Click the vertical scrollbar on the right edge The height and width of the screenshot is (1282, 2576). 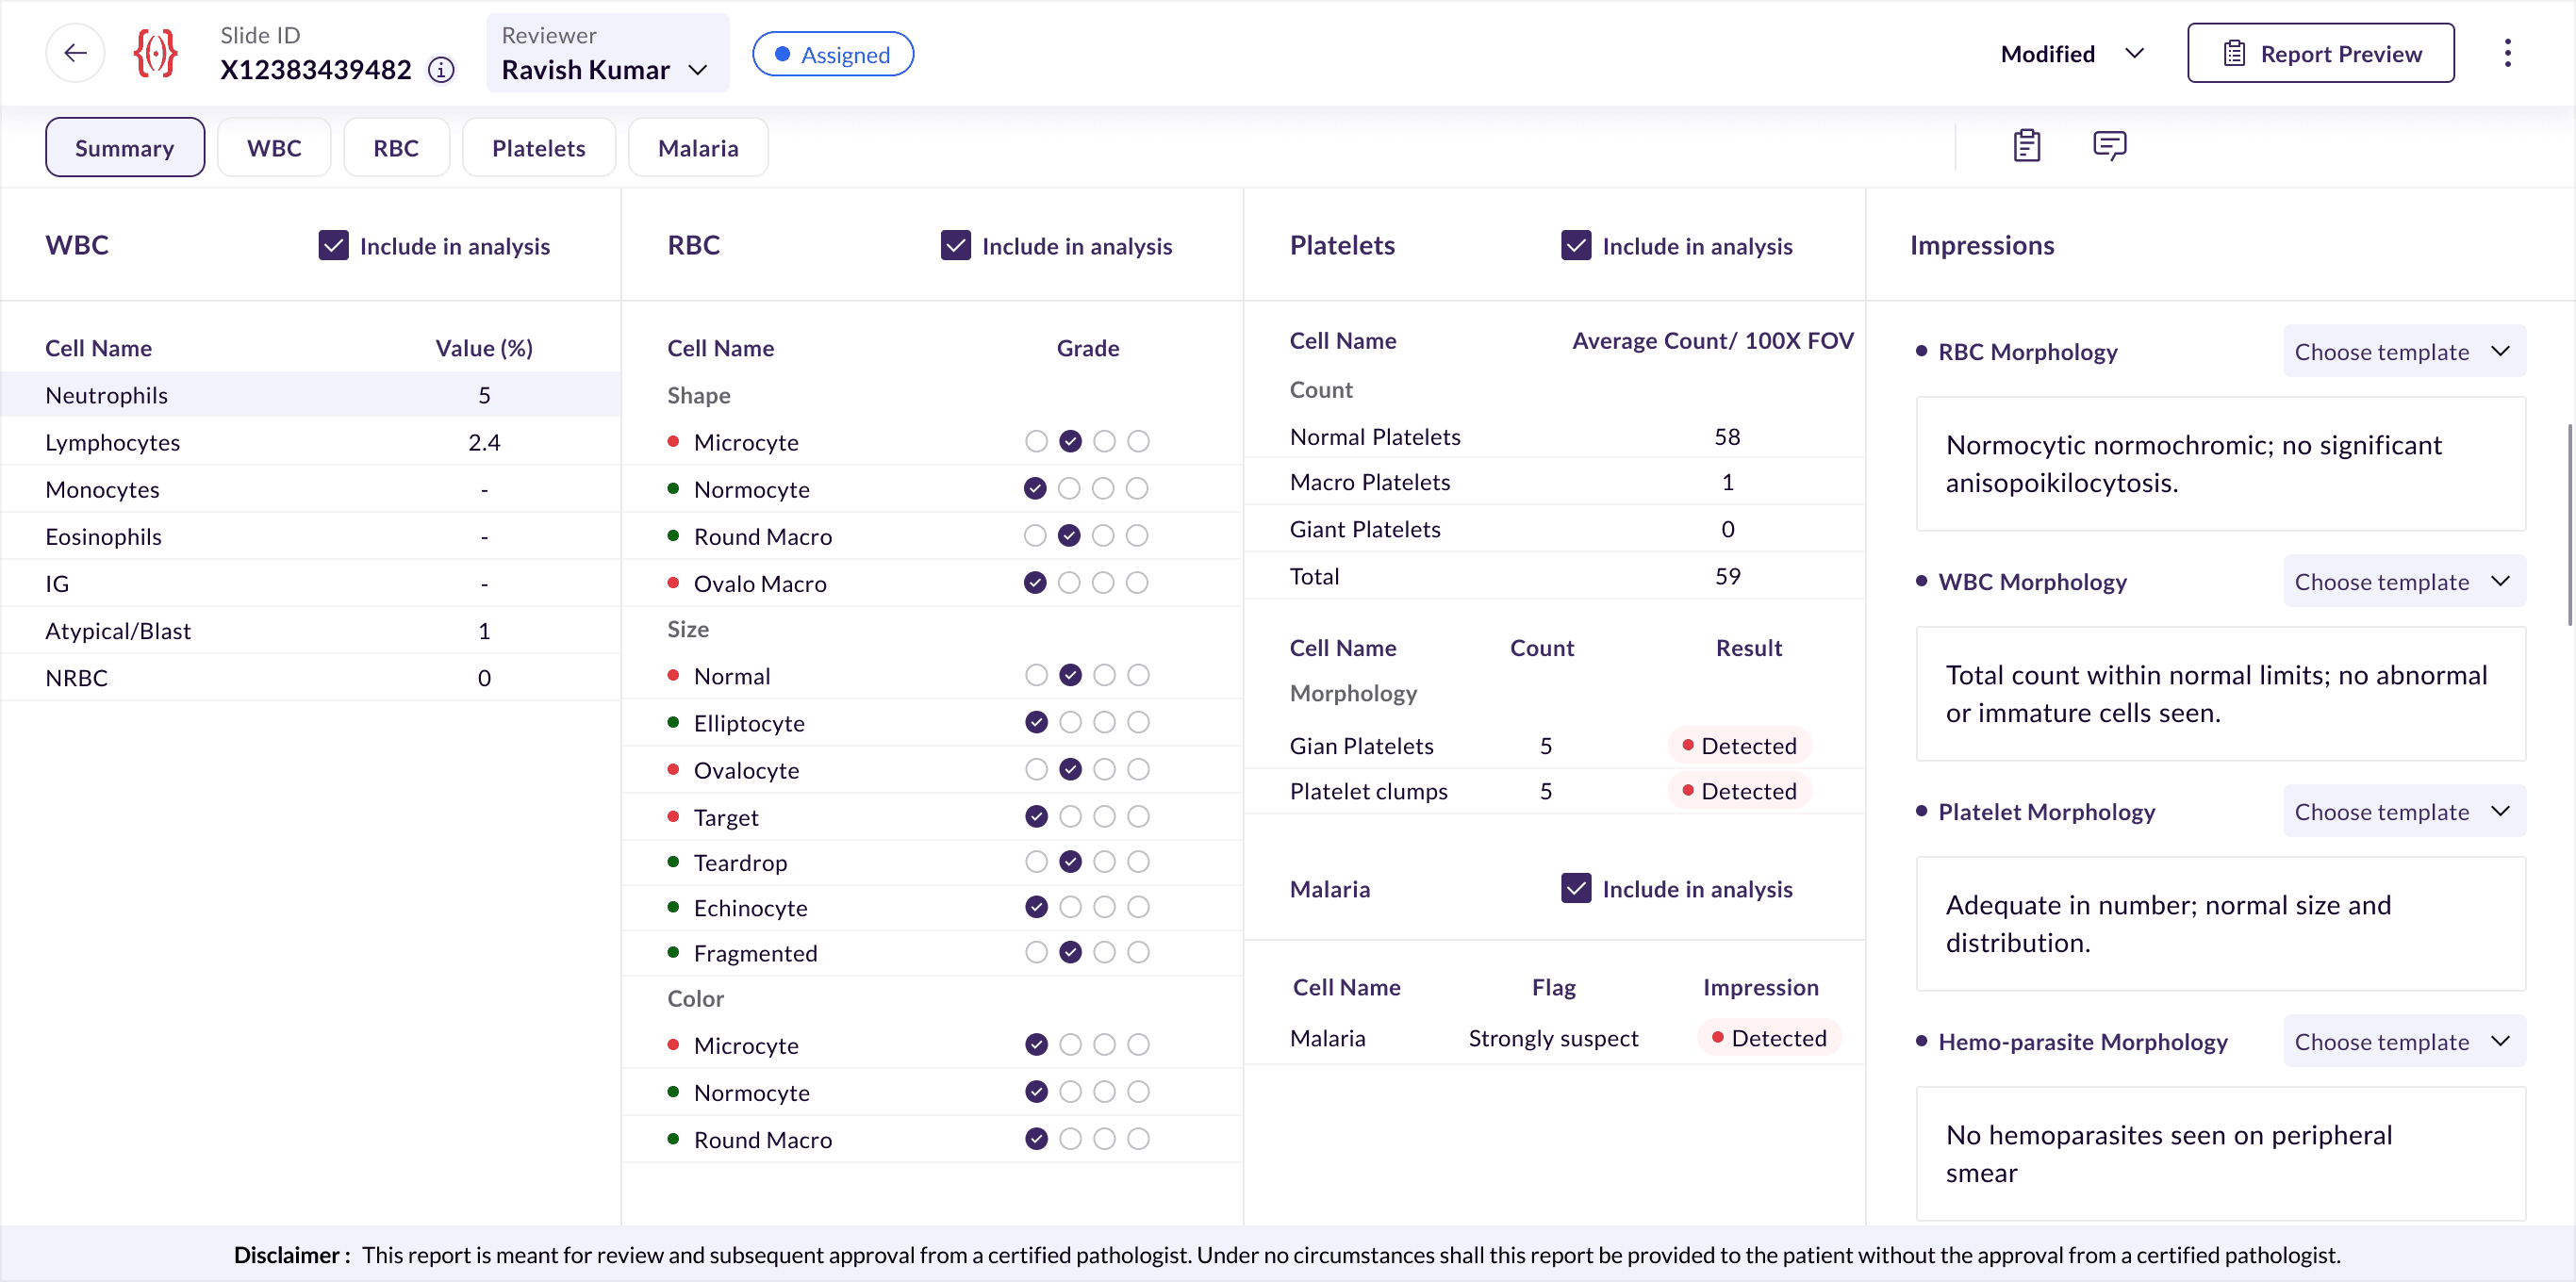click(x=2568, y=525)
